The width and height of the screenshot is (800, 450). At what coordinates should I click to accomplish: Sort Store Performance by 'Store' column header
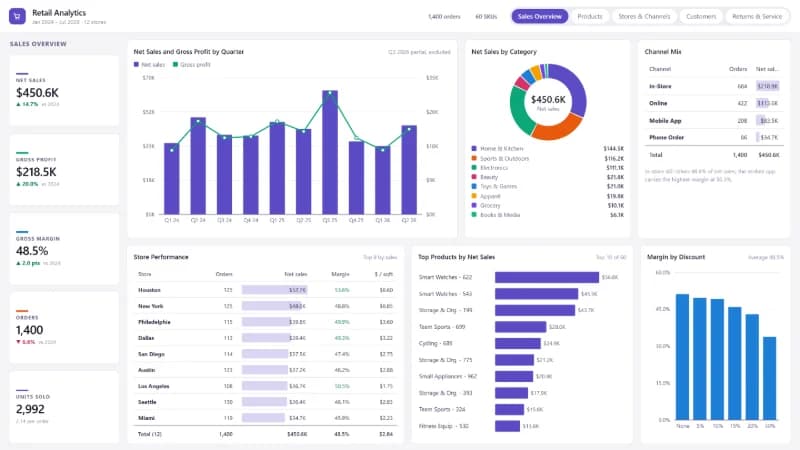[145, 274]
